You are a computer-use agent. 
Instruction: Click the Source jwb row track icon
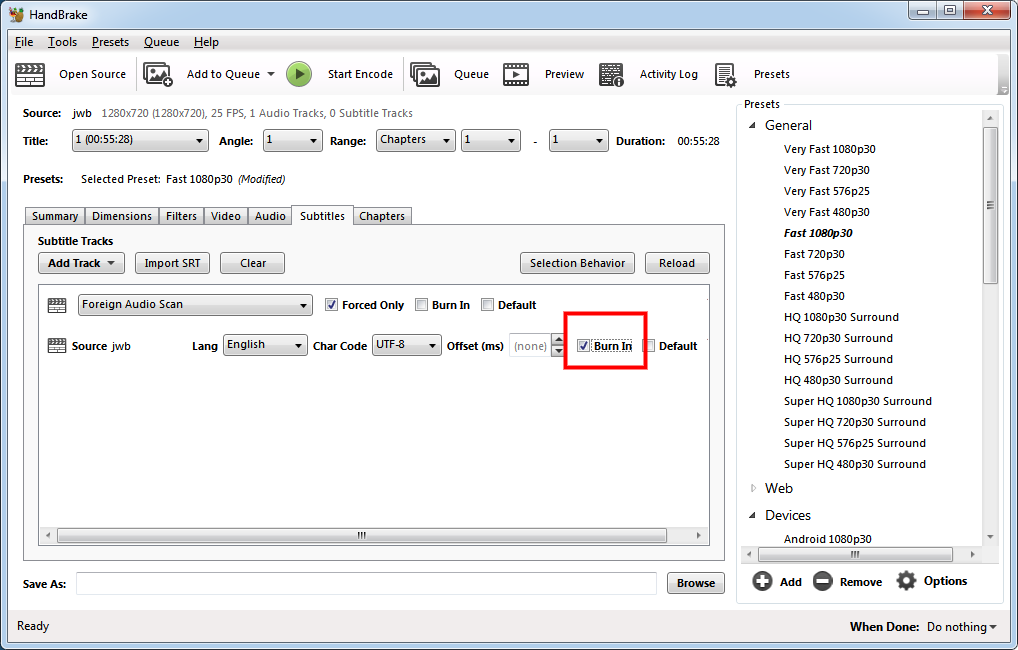57,345
